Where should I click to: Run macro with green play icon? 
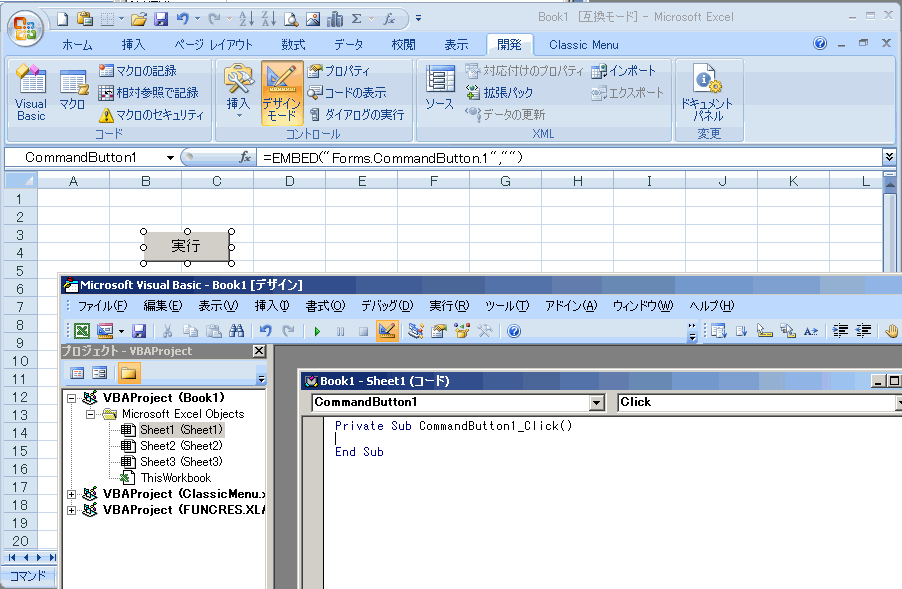pos(317,331)
